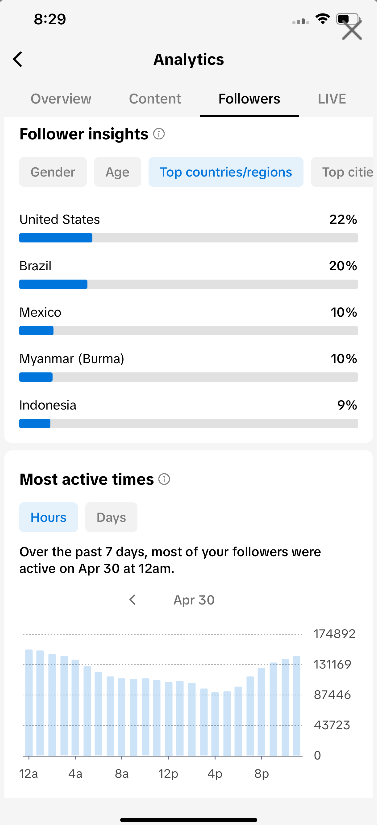Tap the 12a bar in the chart
Image resolution: width=377 pixels, height=825 pixels.
29,702
